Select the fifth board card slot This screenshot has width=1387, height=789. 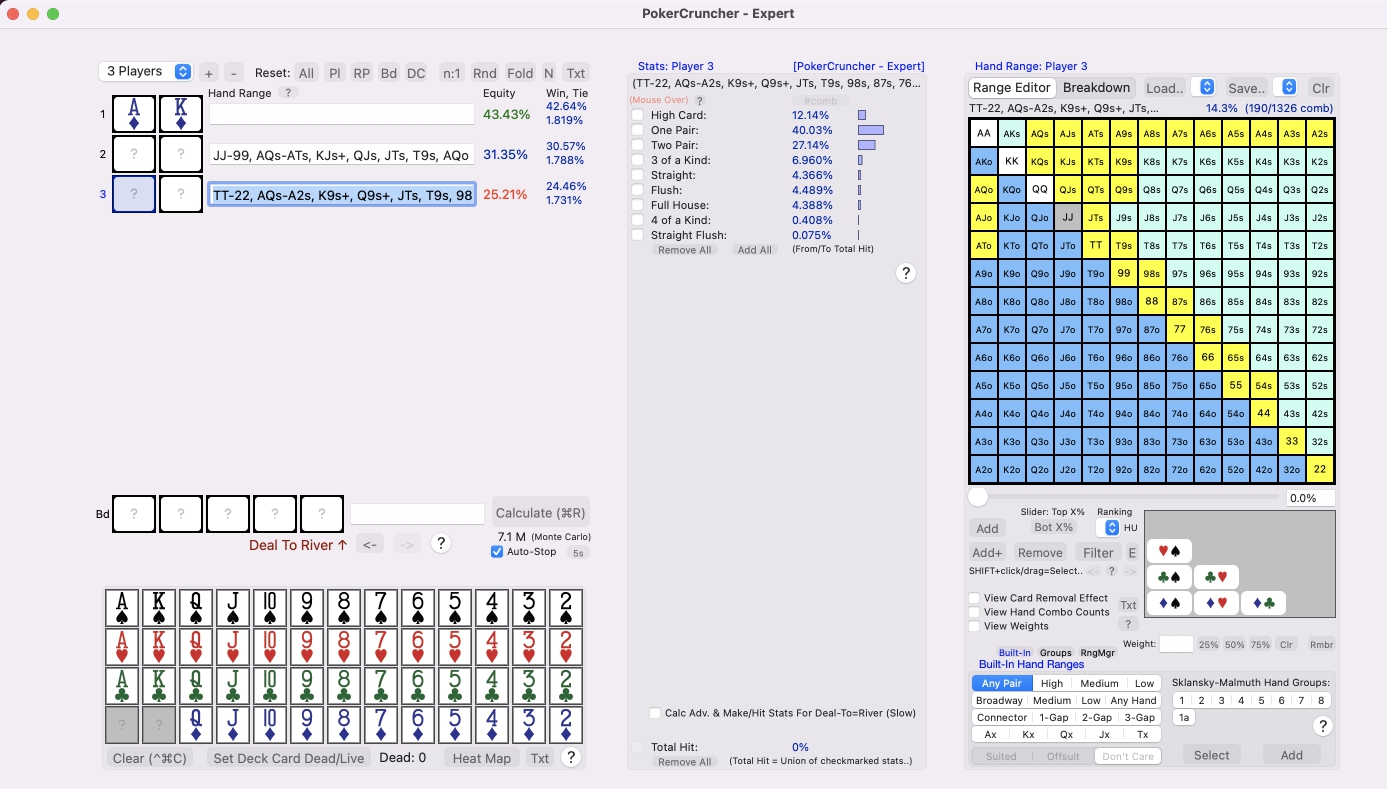(322, 514)
